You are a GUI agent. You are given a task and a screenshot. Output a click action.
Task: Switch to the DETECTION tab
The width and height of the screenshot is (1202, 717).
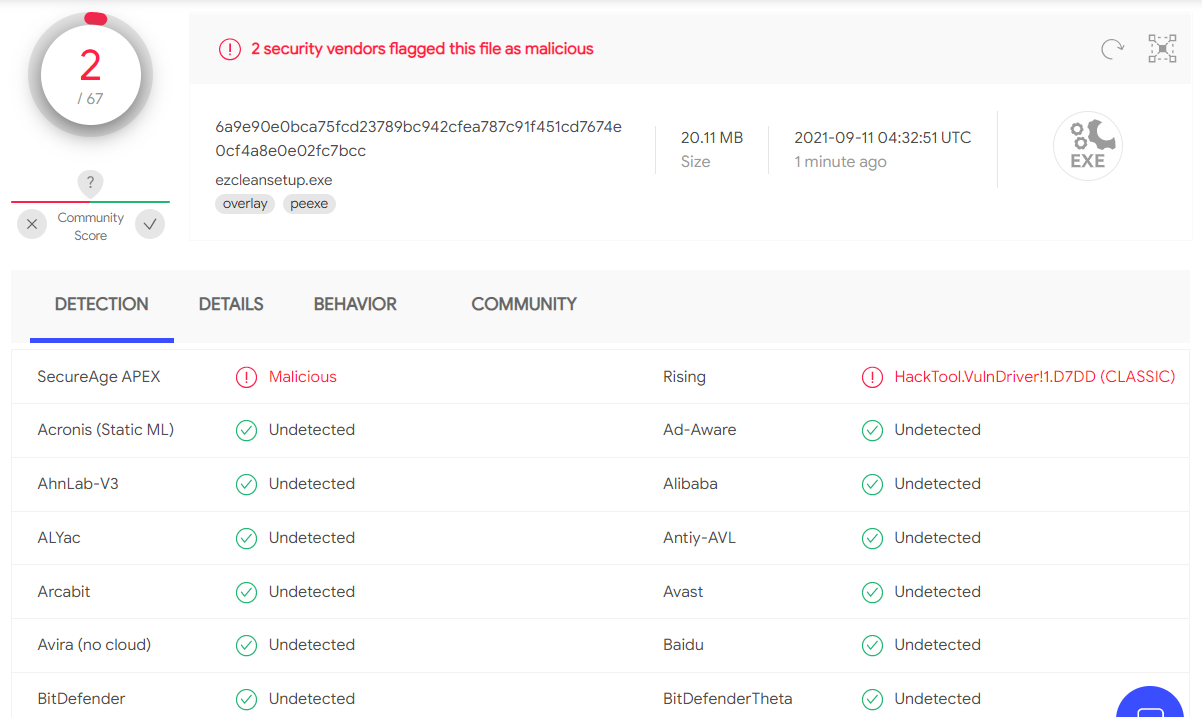coord(102,304)
